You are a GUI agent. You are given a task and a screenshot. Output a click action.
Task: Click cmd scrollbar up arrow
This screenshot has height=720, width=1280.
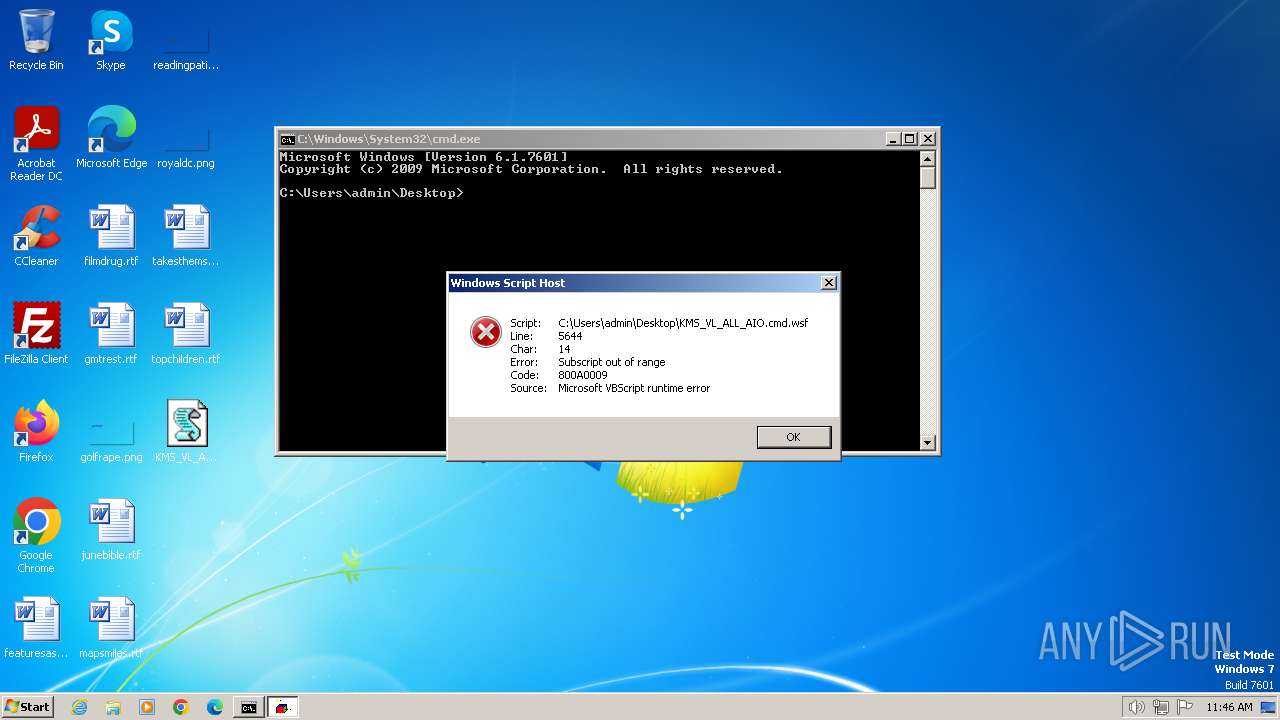pos(927,158)
